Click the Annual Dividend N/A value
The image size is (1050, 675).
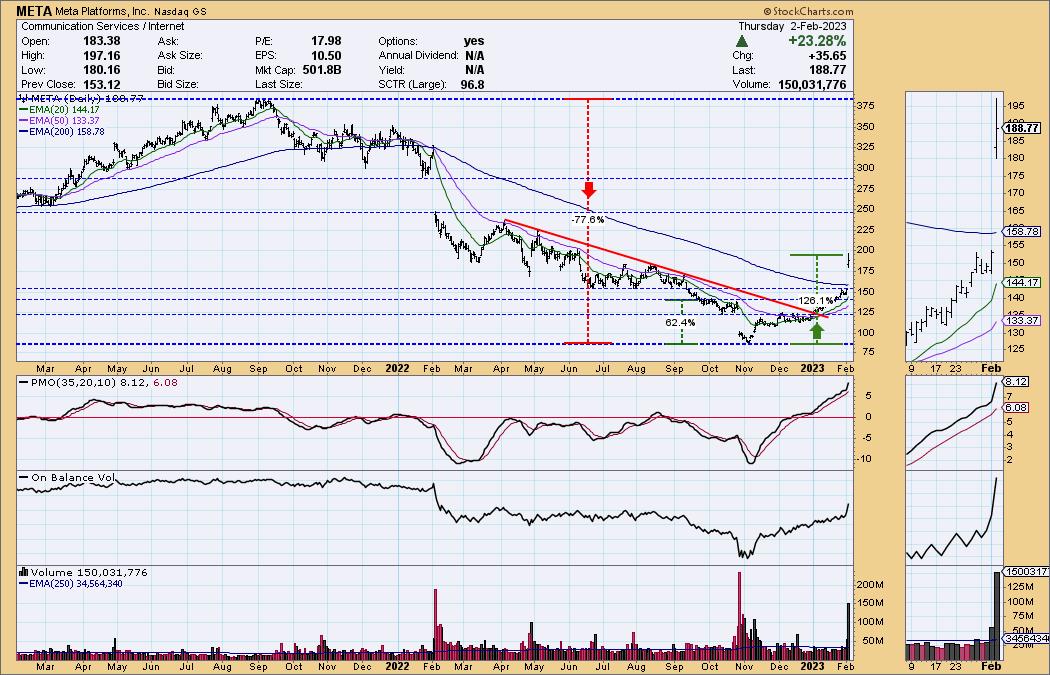coord(474,56)
